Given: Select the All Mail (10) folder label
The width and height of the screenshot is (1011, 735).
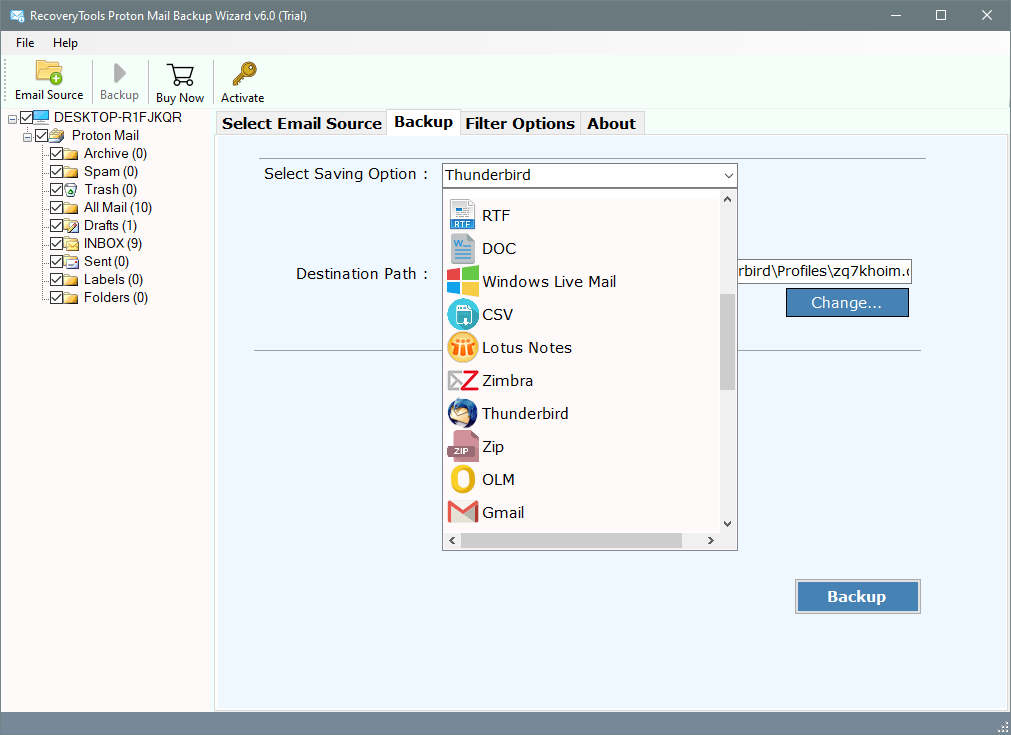Looking at the screenshot, I should [118, 208].
